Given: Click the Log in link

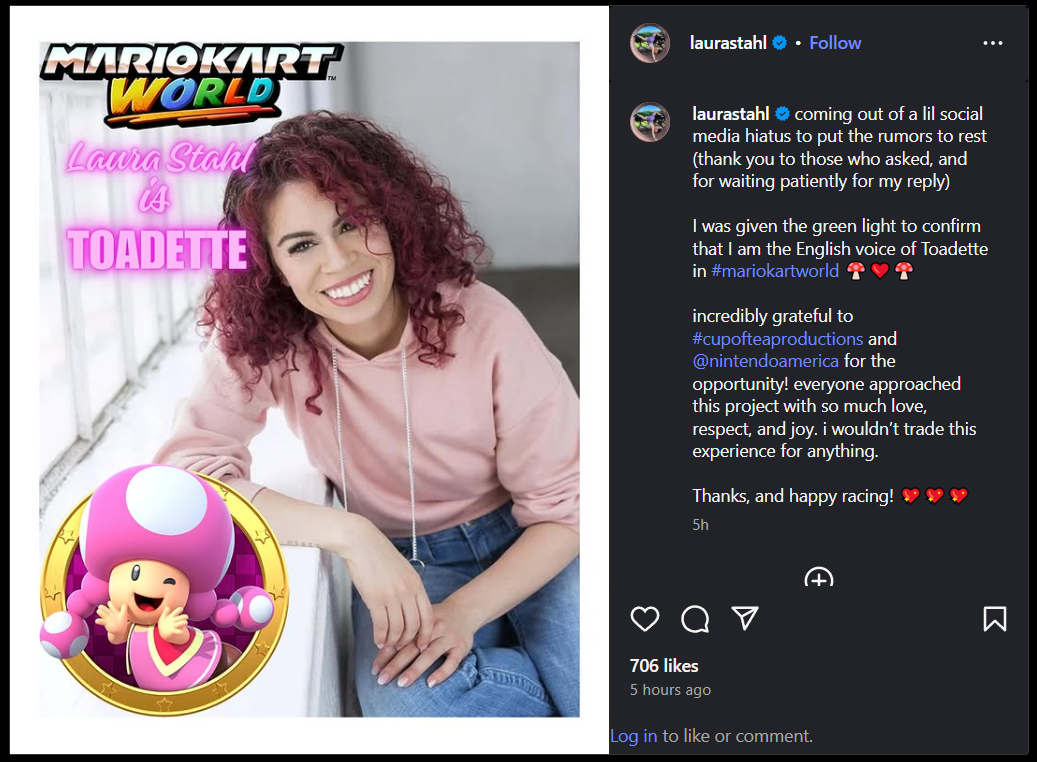Looking at the screenshot, I should pos(634,736).
